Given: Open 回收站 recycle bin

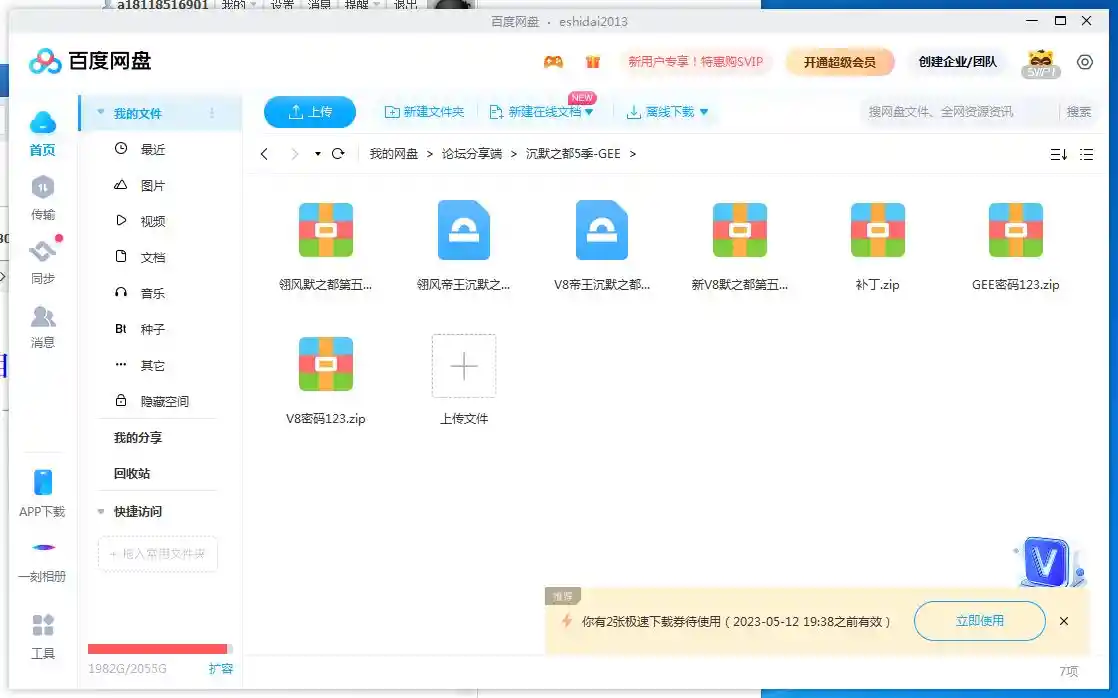Looking at the screenshot, I should coord(132,473).
